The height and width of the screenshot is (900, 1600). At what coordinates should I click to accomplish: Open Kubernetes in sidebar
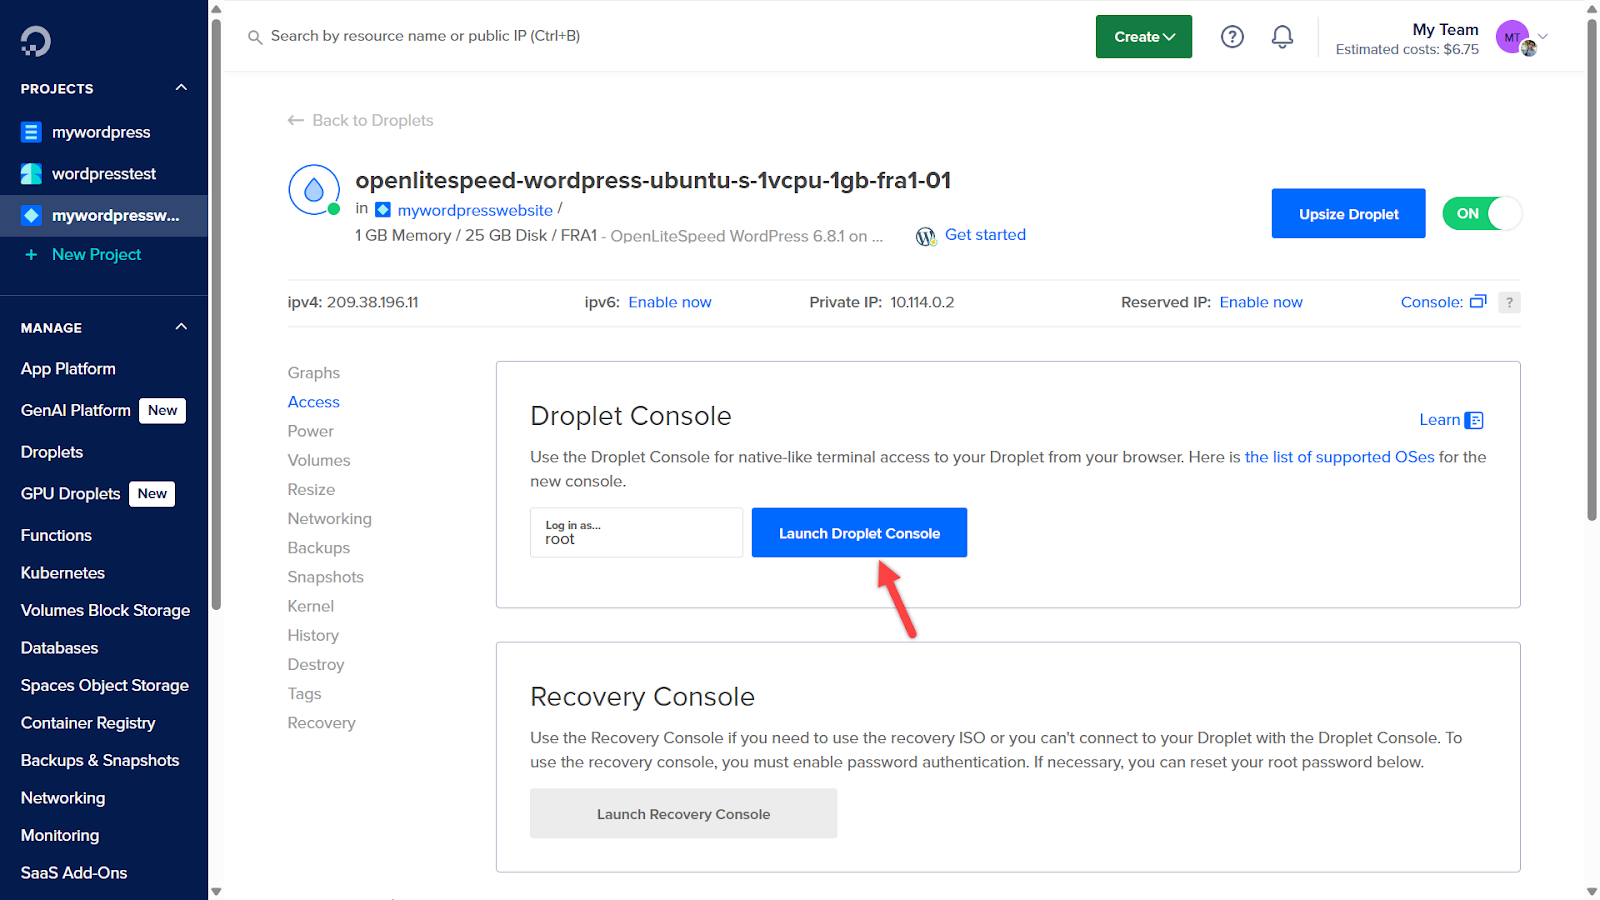(63, 573)
